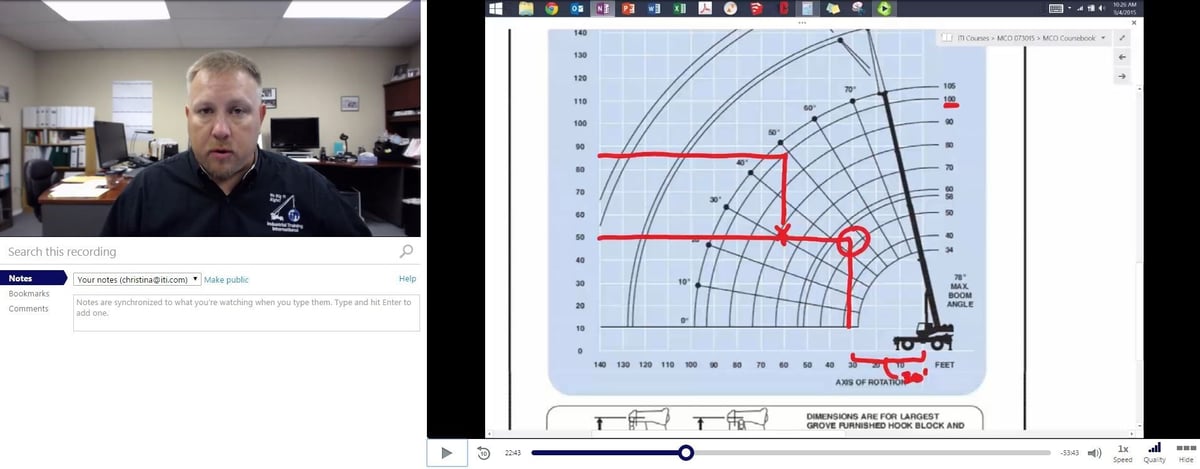
Task: Click the search magnifier icon
Action: tap(406, 251)
